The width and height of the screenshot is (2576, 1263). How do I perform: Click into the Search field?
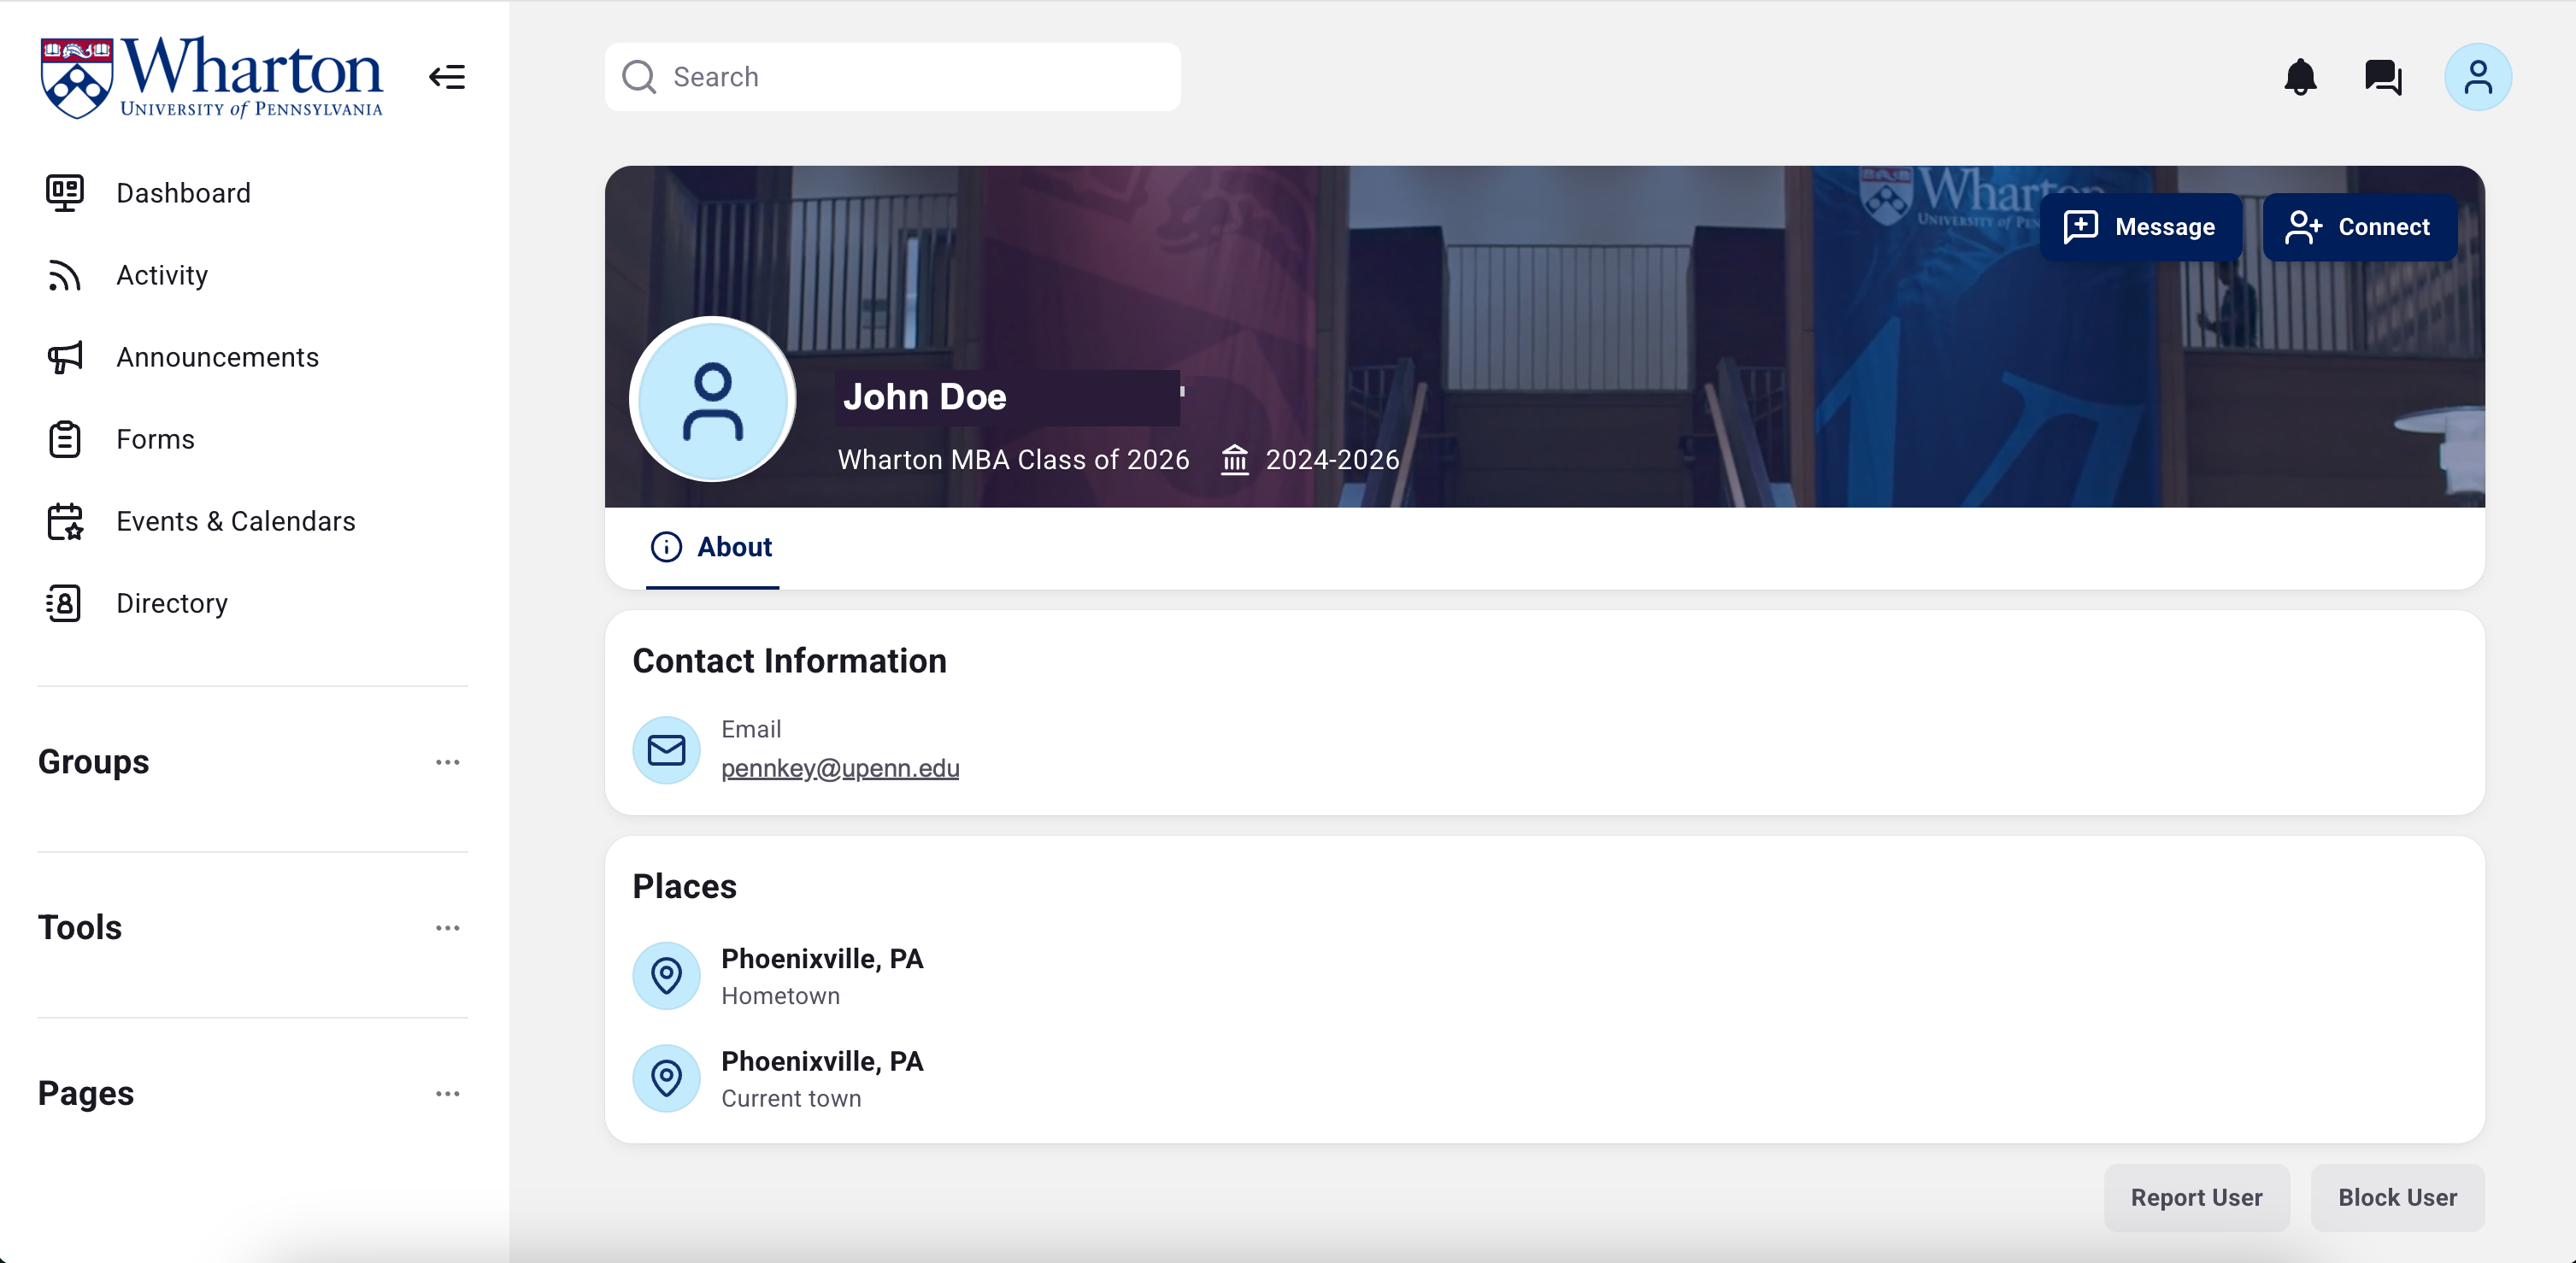click(x=910, y=77)
